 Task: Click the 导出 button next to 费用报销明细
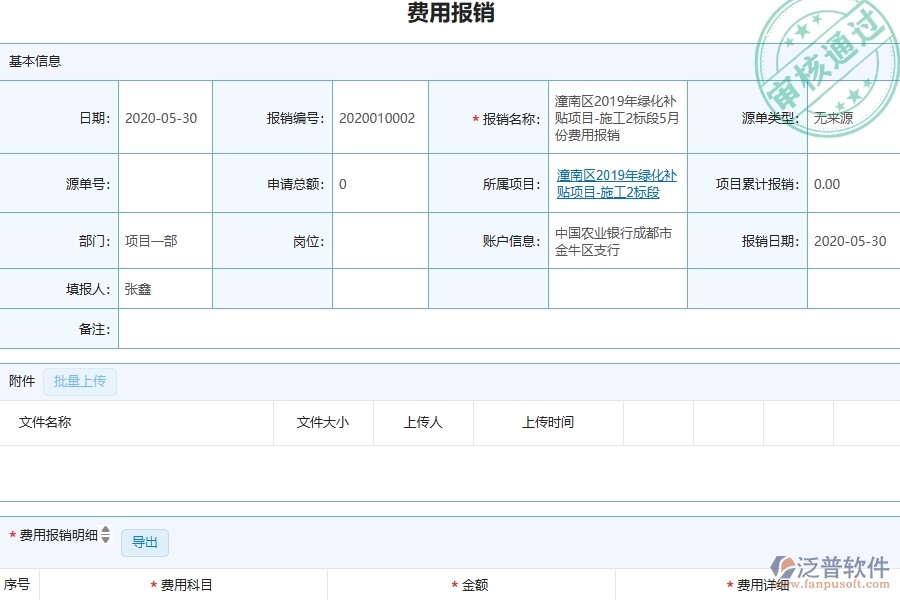(x=145, y=542)
